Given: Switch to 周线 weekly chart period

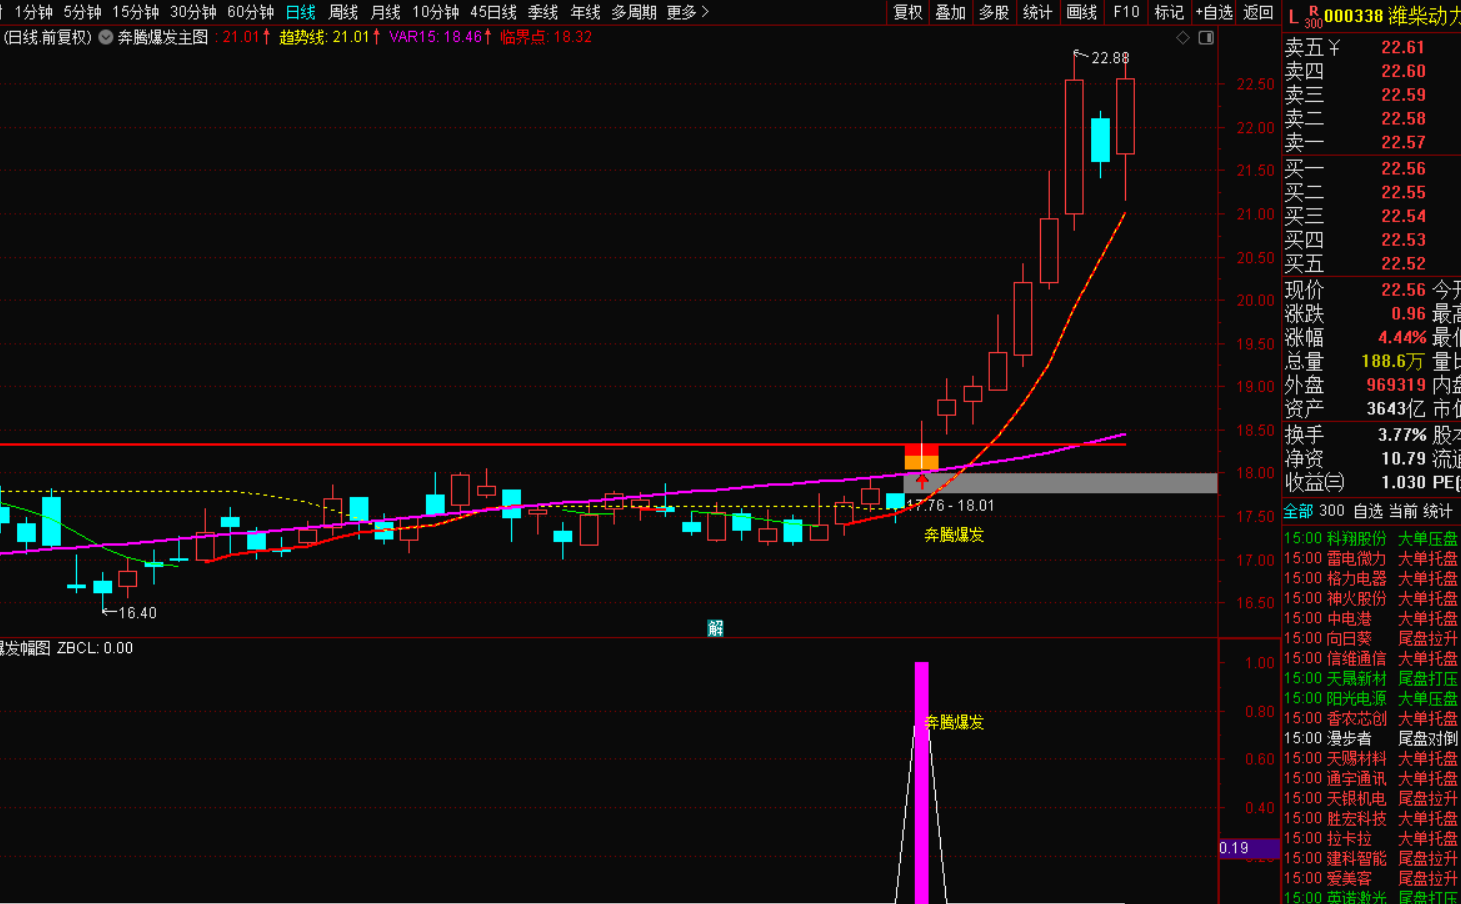Looking at the screenshot, I should (343, 12).
